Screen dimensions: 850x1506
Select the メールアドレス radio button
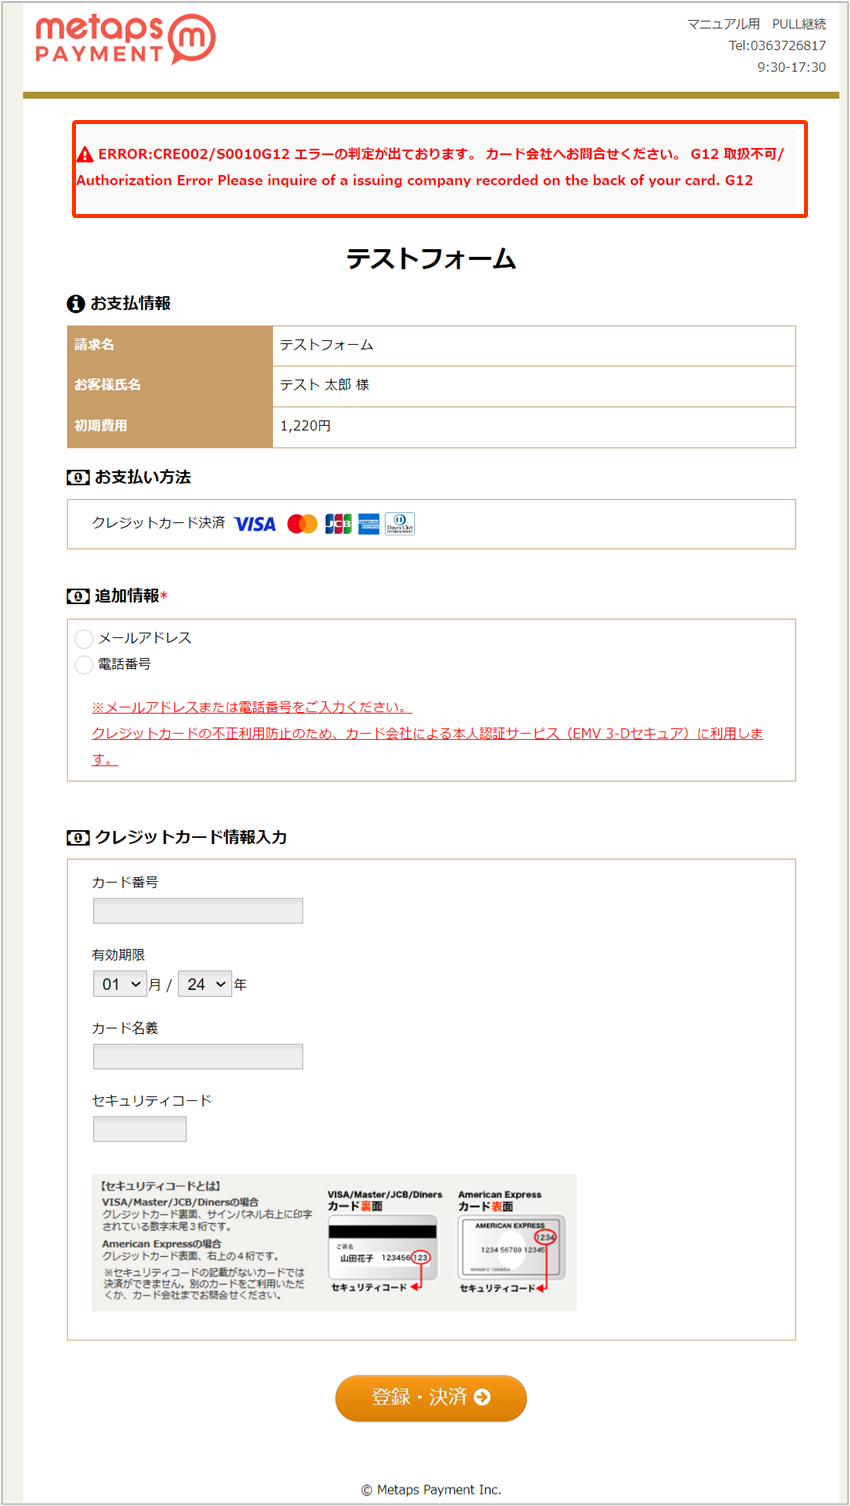pos(84,639)
